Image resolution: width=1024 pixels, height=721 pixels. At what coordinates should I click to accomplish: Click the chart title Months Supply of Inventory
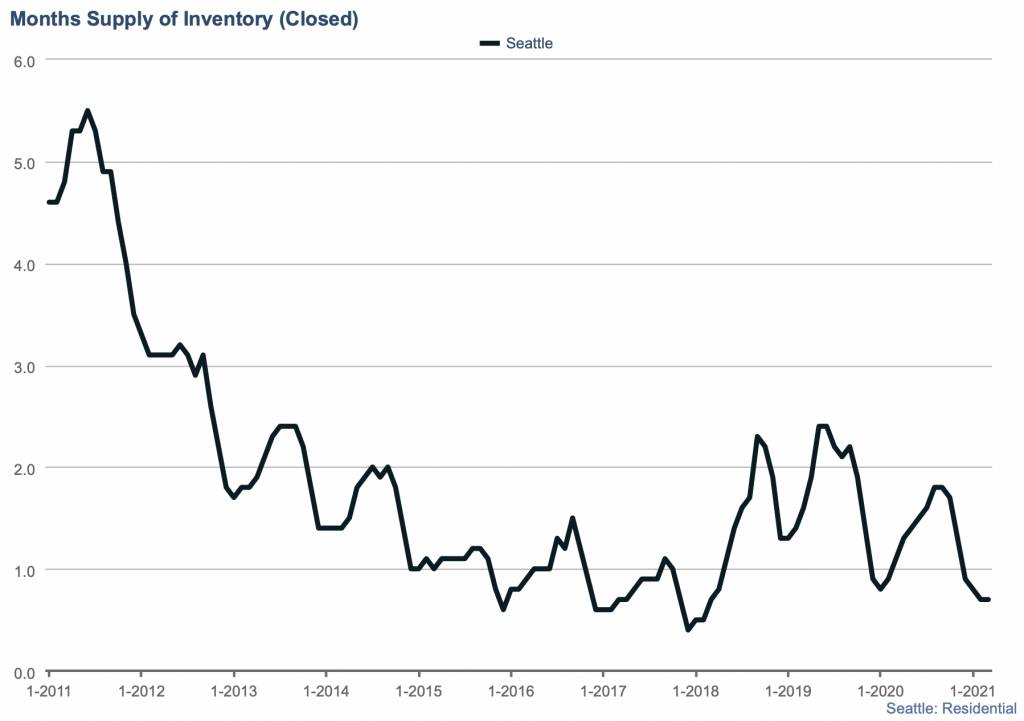(184, 18)
